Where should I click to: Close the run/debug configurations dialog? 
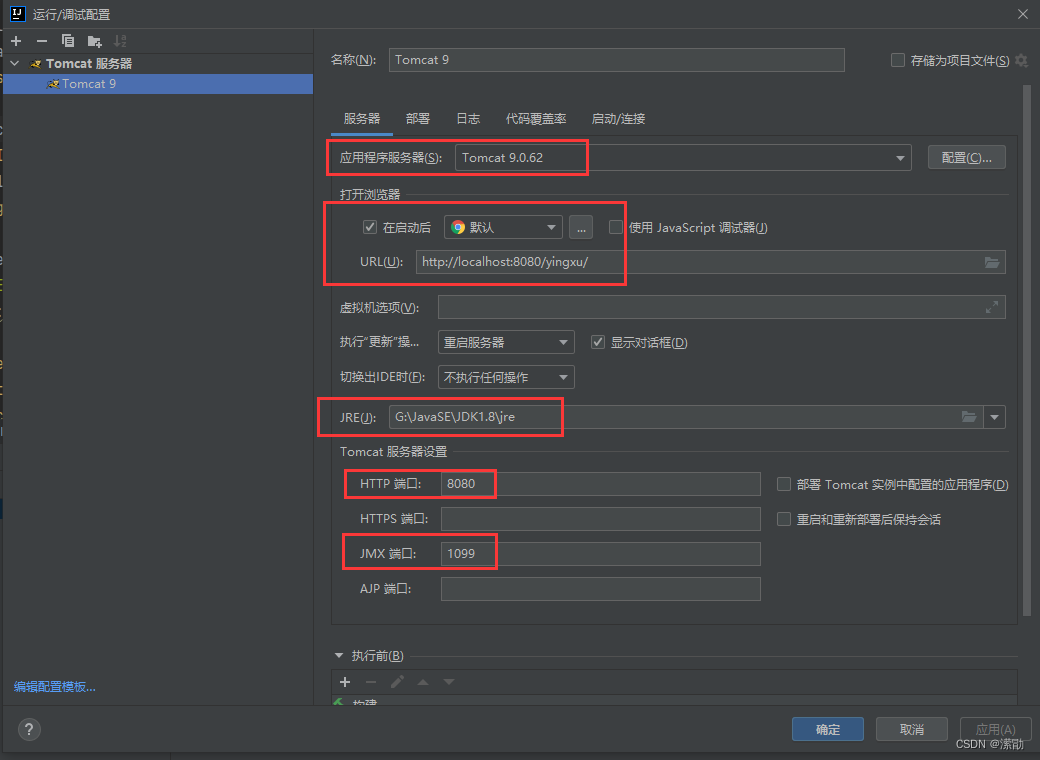point(1023,14)
